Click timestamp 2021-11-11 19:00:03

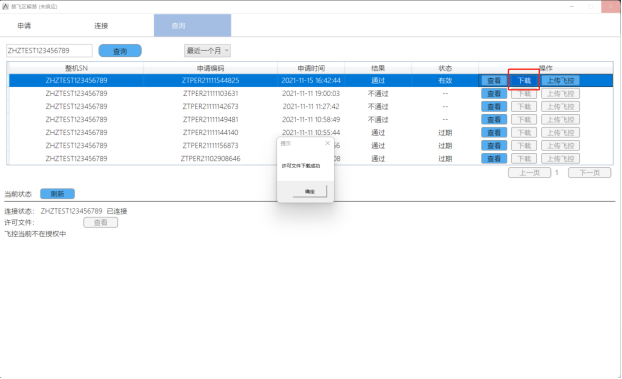311,94
